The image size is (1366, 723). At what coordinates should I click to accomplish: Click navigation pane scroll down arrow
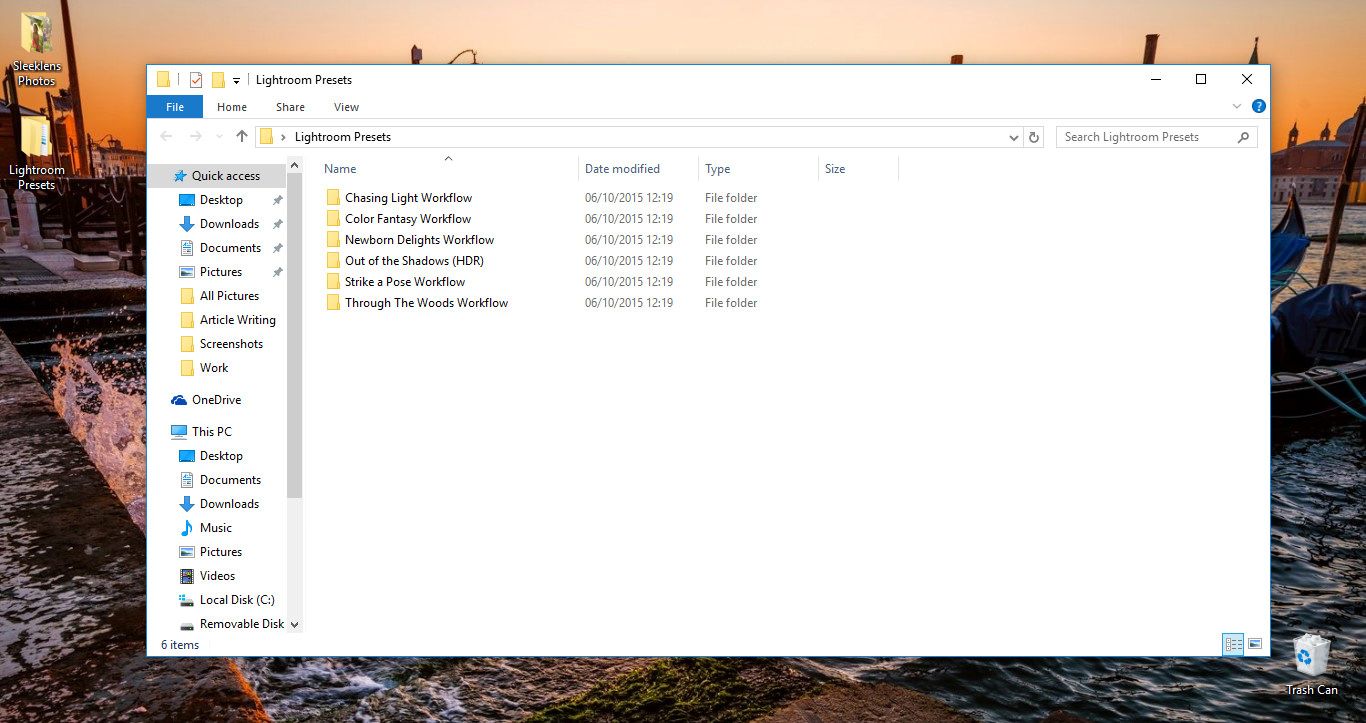pos(295,624)
